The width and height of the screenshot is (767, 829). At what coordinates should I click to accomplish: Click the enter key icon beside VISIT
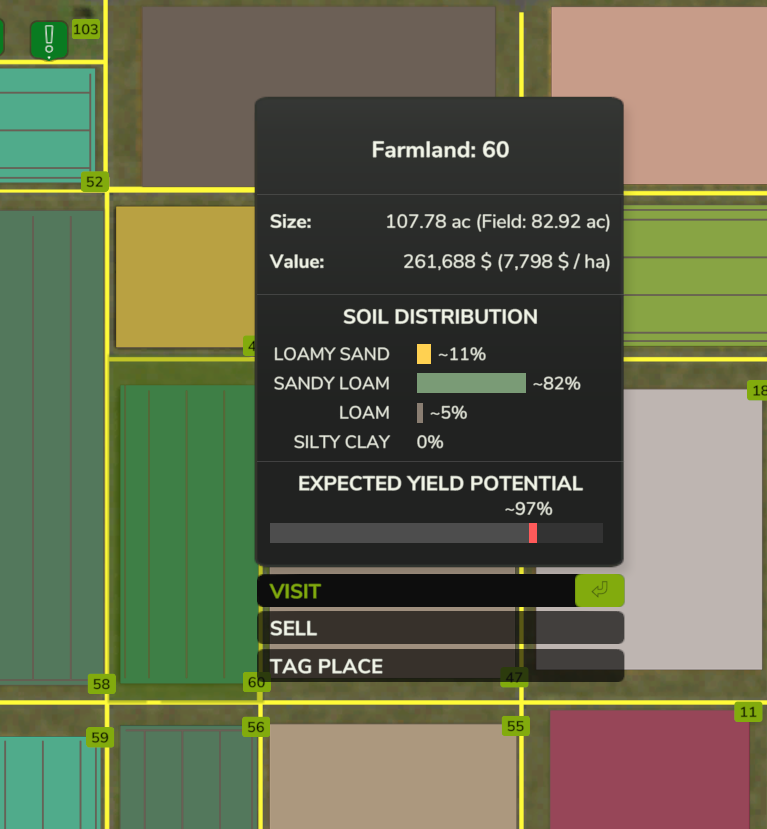point(599,590)
